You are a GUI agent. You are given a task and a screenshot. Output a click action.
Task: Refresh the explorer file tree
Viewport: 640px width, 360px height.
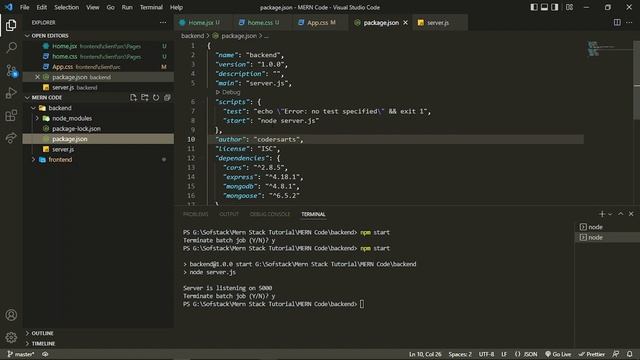click(x=156, y=98)
